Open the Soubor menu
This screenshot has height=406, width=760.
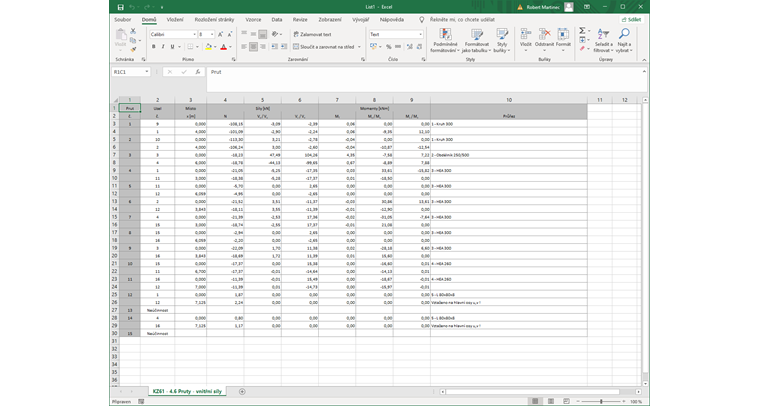pyautogui.click(x=123, y=20)
